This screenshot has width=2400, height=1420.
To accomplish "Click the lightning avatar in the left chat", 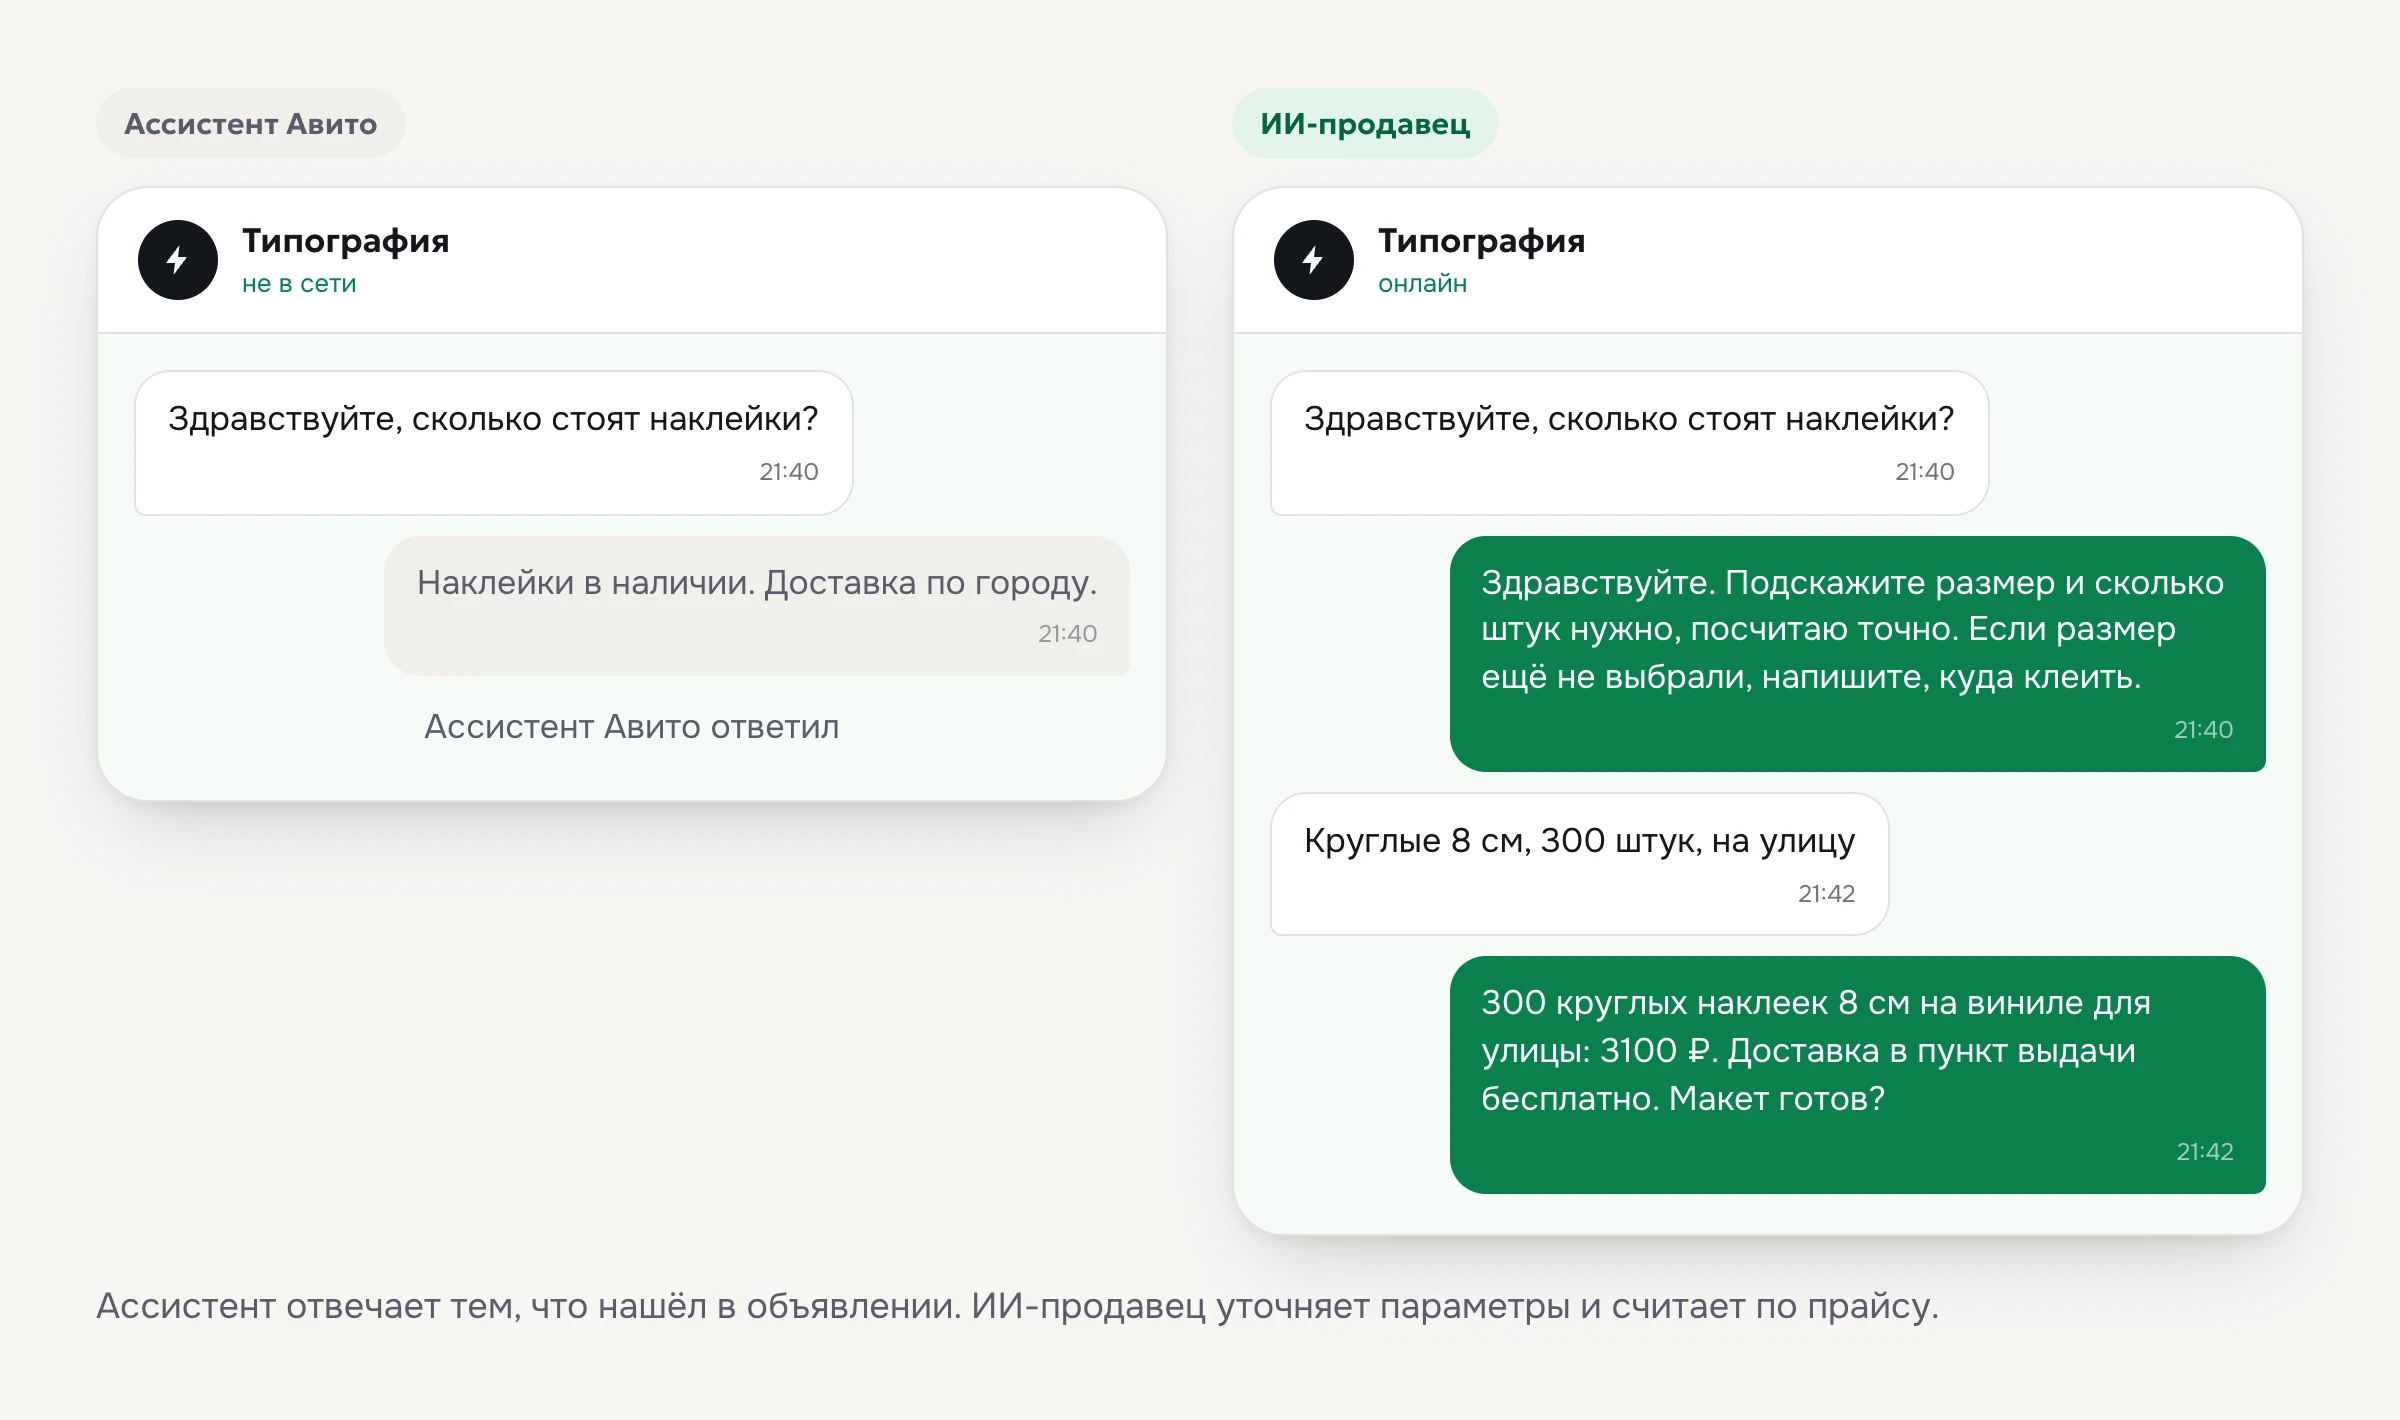I will tap(178, 260).
